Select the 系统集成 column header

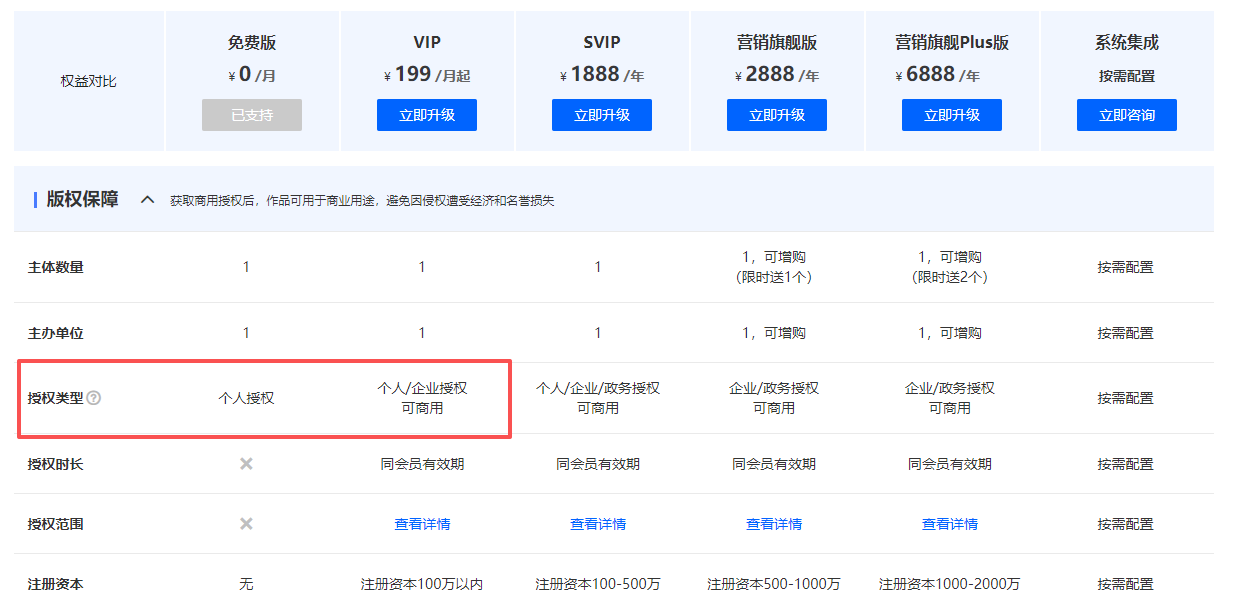1127,42
